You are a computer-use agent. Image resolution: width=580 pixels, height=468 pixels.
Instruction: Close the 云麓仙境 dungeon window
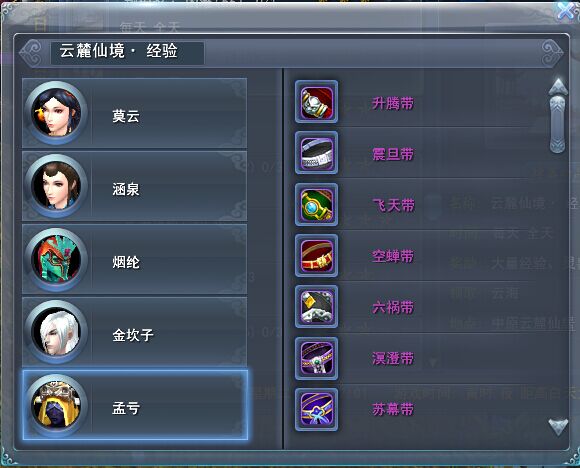(x=567, y=10)
